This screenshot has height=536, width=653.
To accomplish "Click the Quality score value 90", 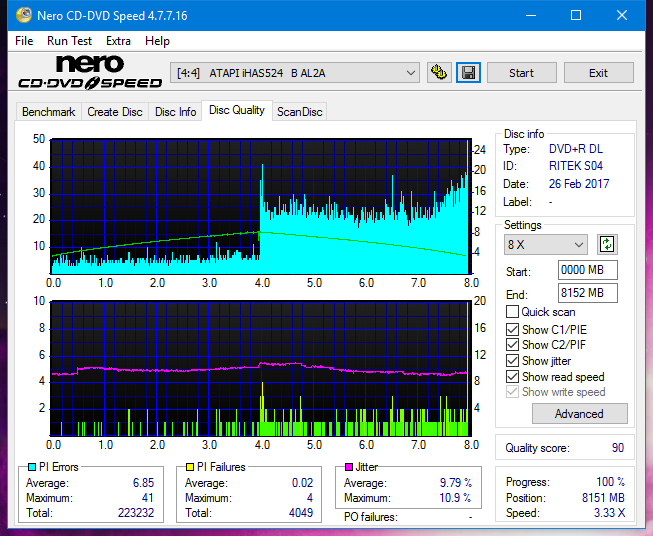I will [x=618, y=448].
